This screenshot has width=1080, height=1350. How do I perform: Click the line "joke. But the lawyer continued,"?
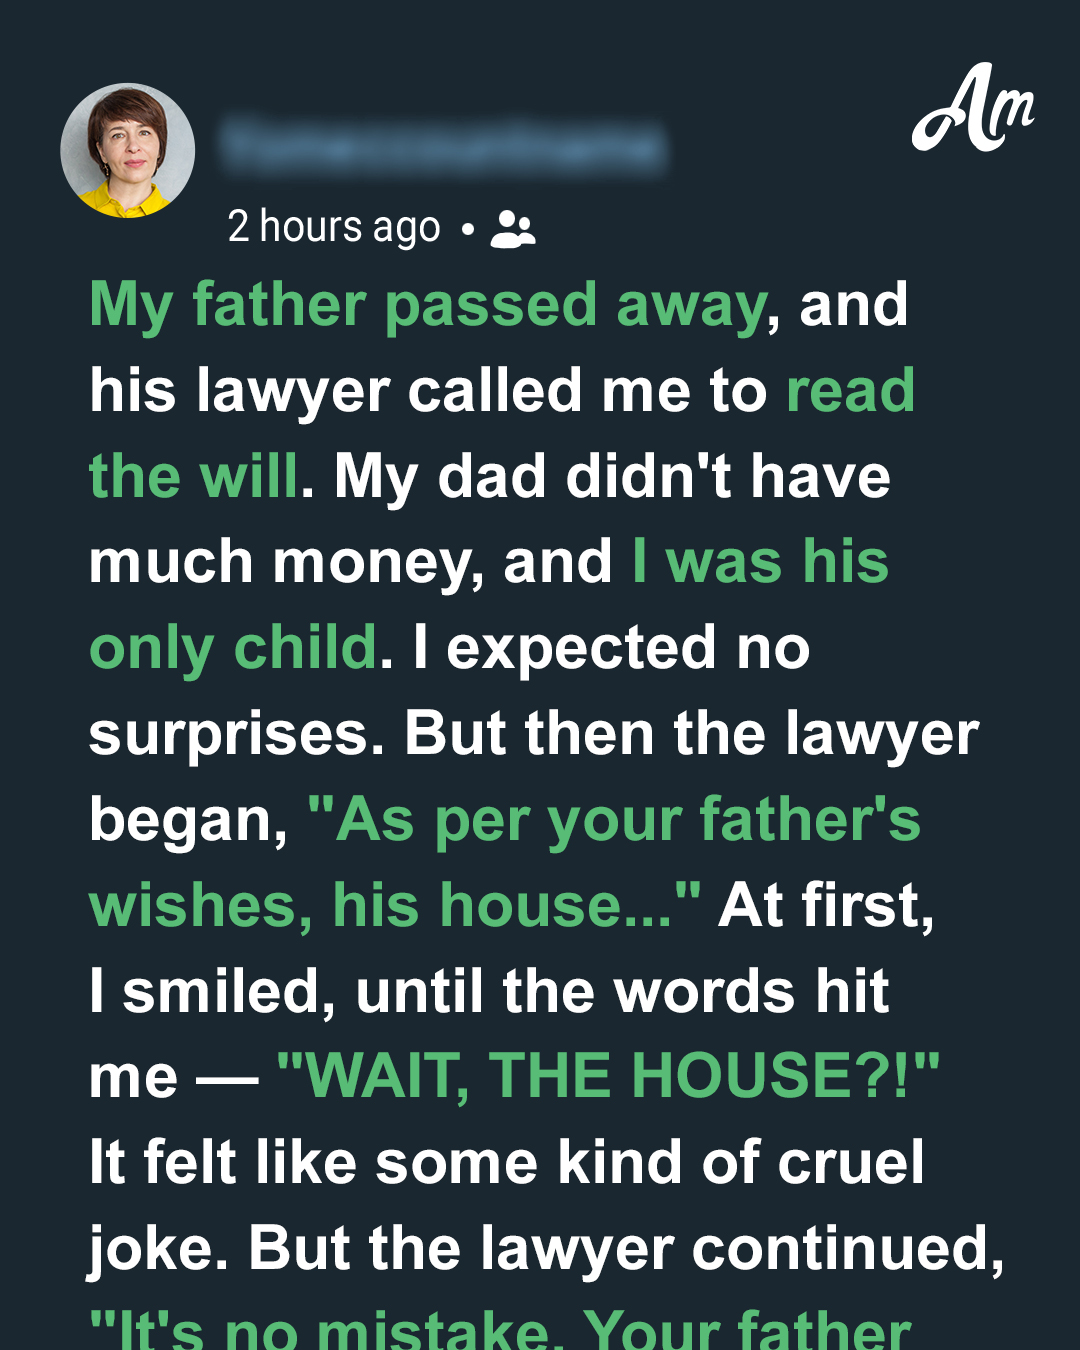tap(547, 1250)
